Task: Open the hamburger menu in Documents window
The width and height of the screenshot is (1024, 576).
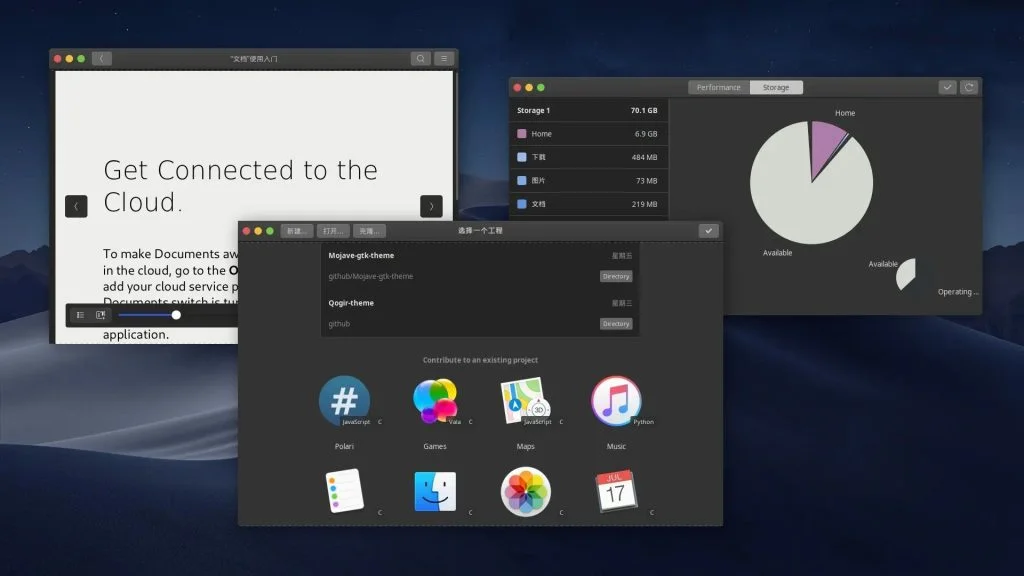Action: [x=444, y=59]
